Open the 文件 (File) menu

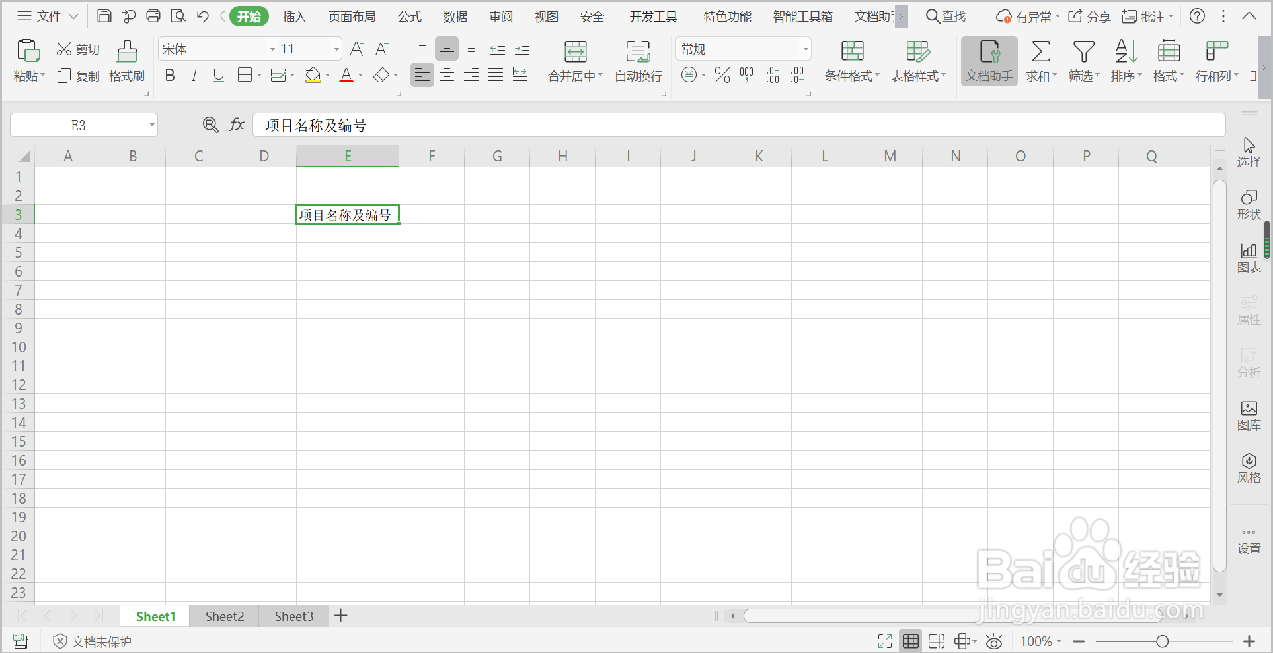coord(48,16)
